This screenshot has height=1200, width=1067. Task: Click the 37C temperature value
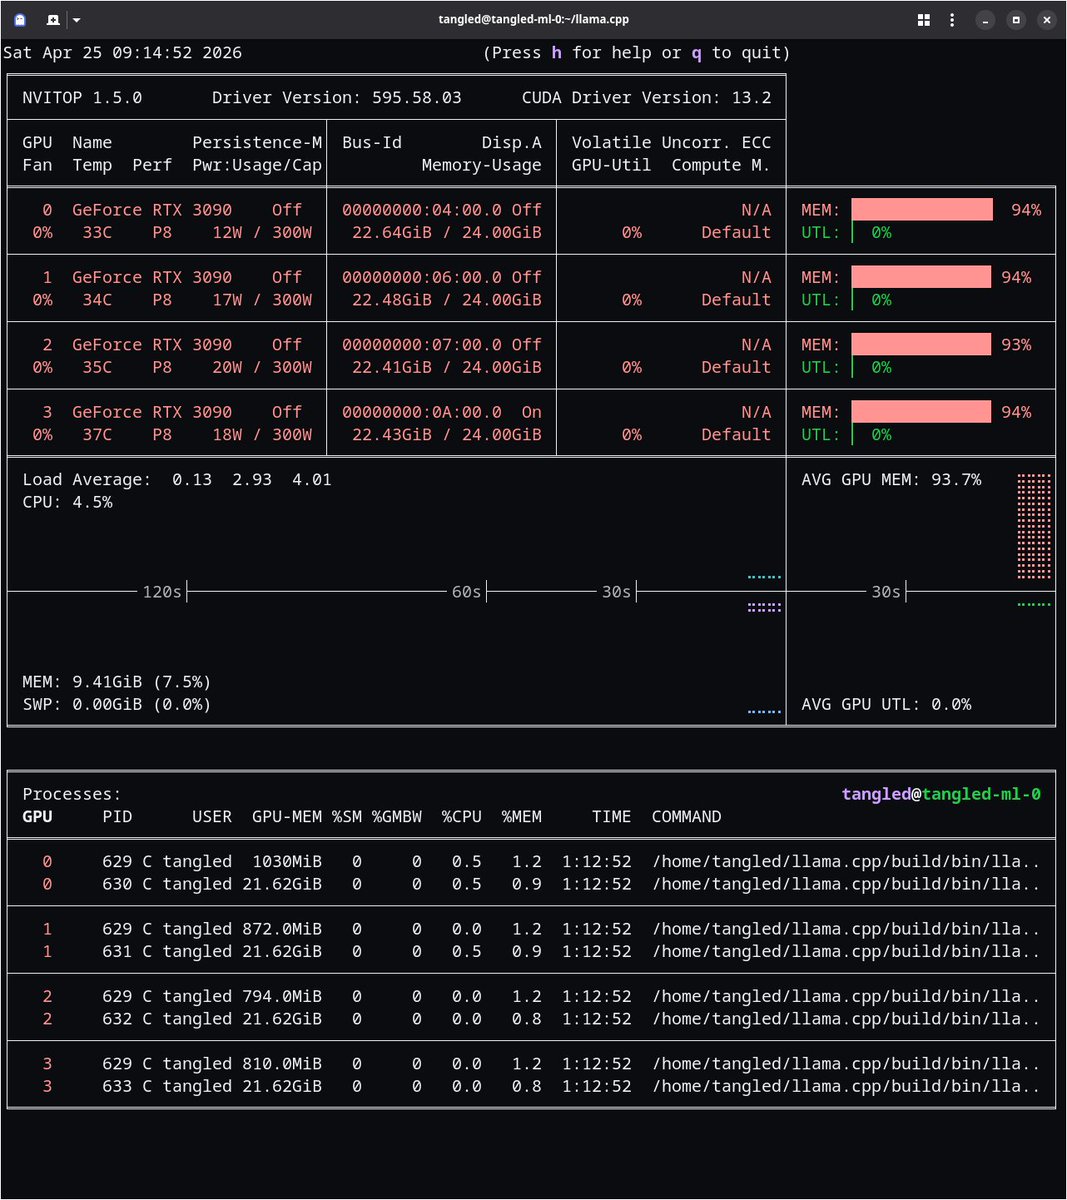pos(97,435)
